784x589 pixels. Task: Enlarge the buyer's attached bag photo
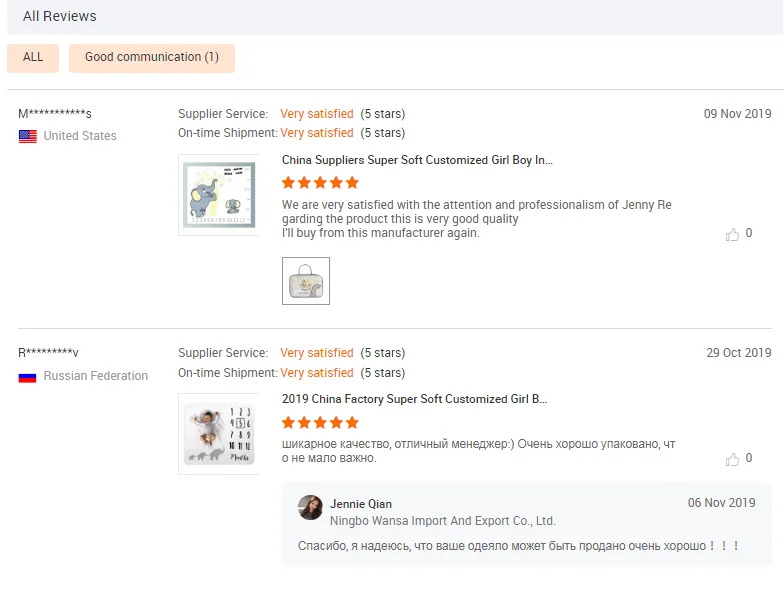coord(306,281)
